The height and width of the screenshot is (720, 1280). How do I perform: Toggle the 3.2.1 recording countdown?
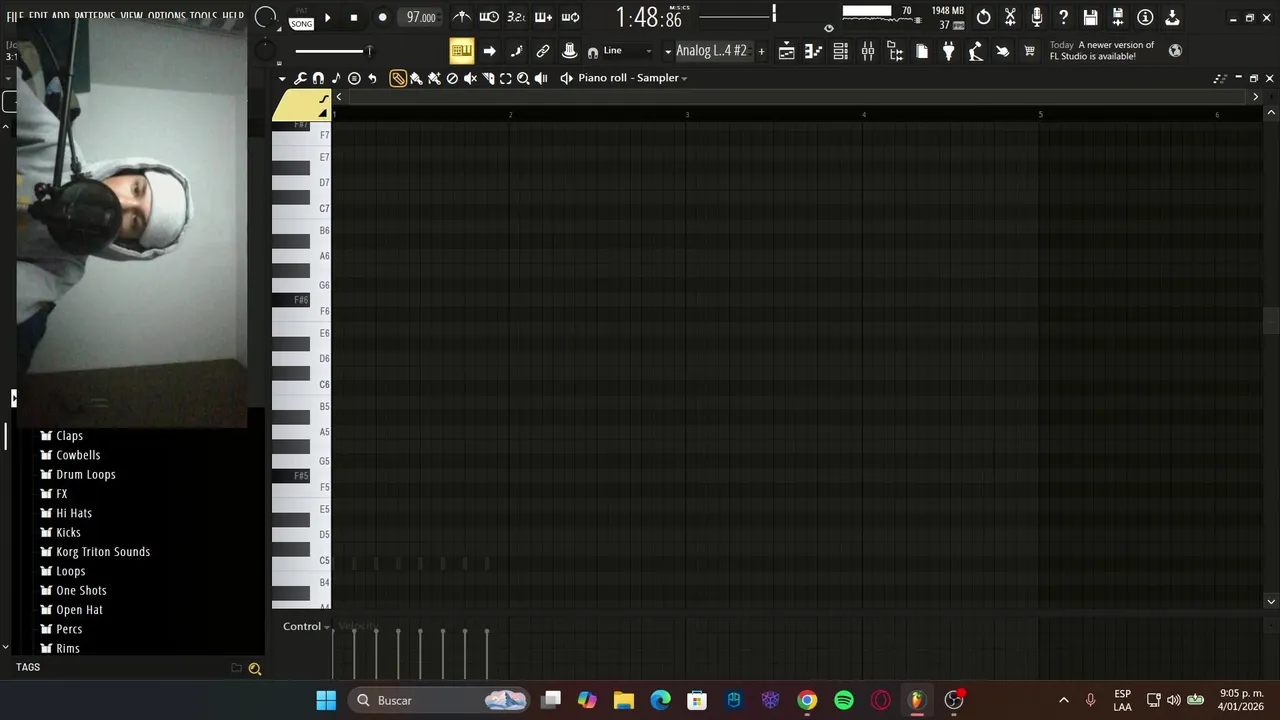pos(516,17)
